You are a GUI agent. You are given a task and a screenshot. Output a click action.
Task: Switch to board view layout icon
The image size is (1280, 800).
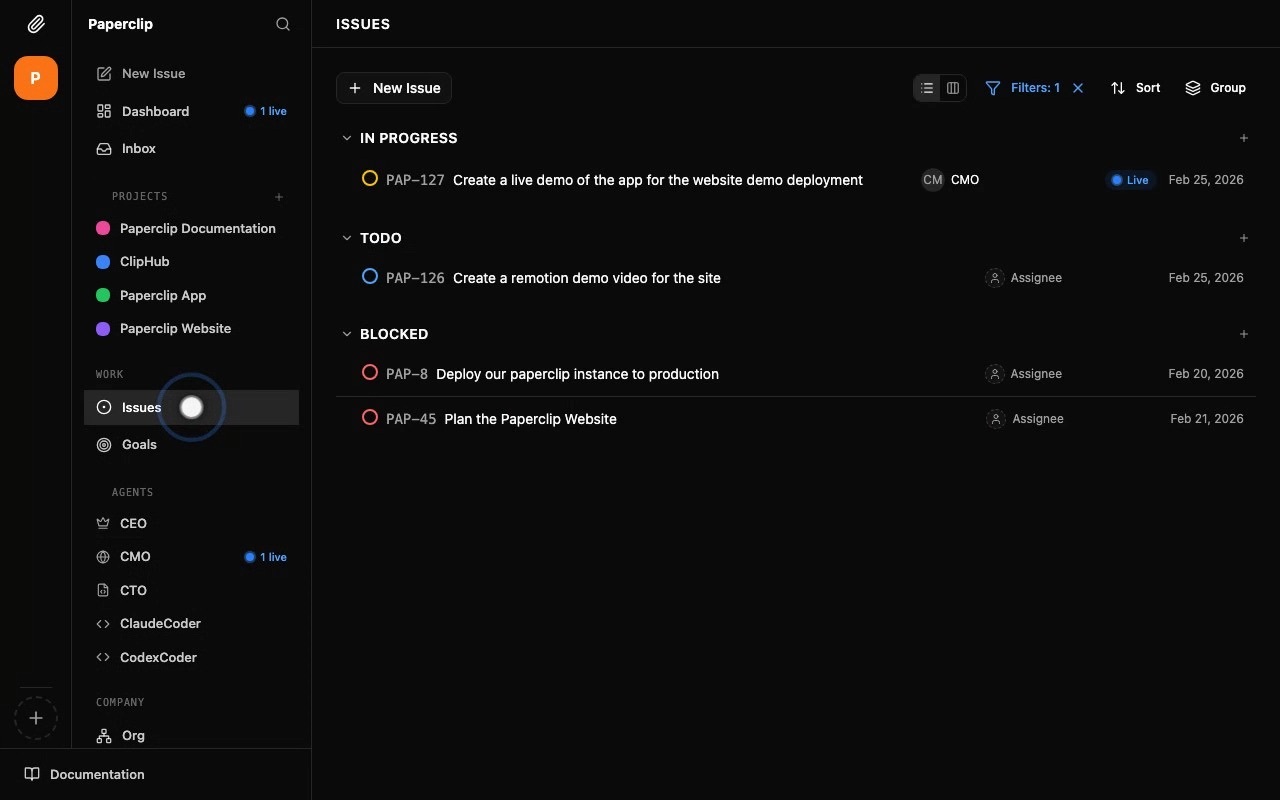pos(953,88)
